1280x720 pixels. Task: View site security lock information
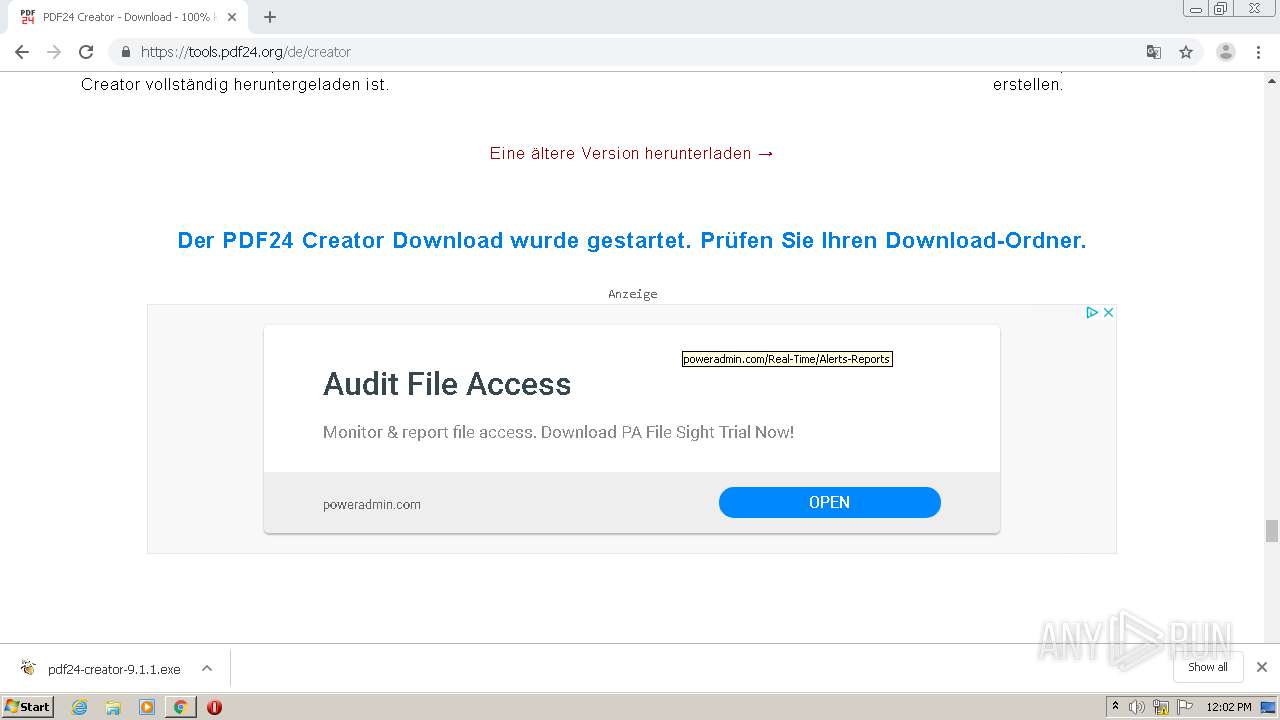125,52
